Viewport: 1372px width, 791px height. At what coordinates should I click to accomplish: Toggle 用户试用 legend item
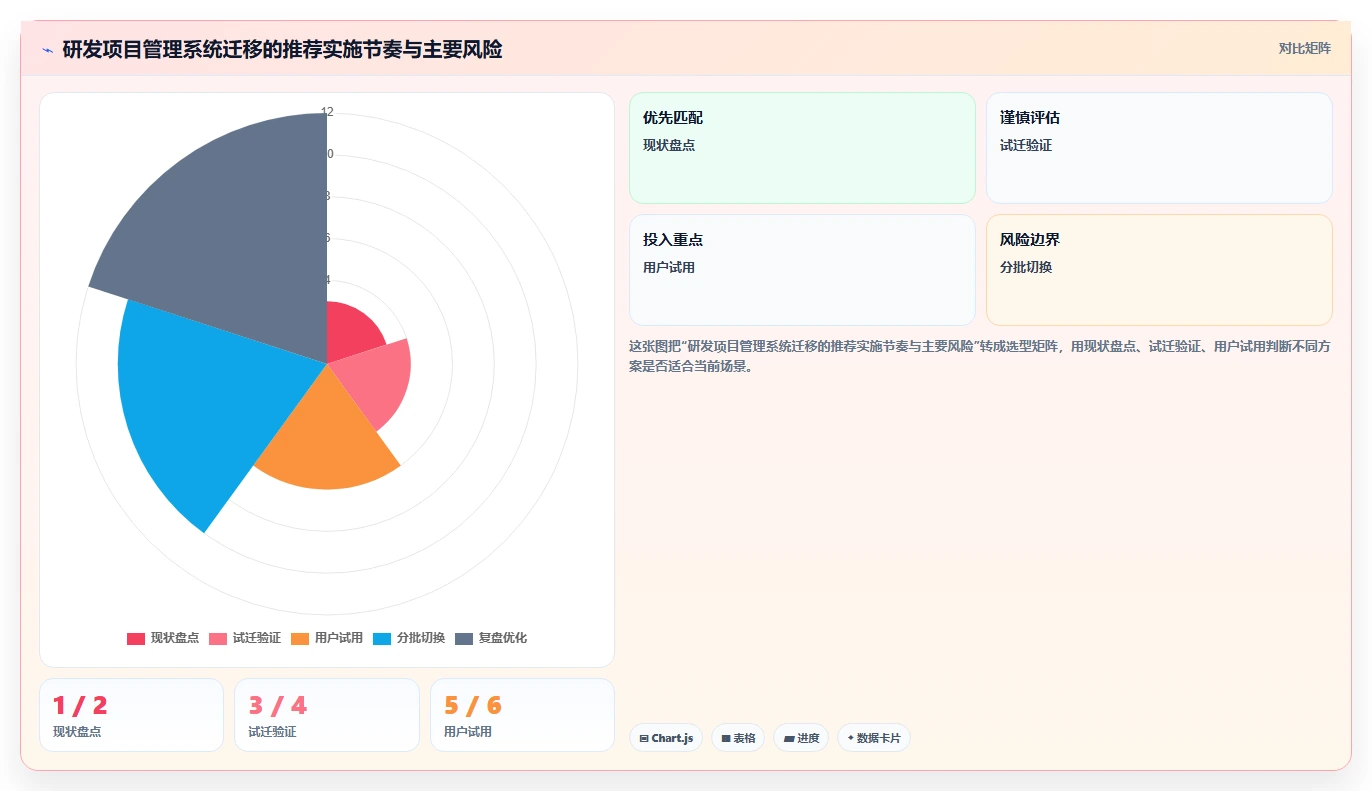327,638
